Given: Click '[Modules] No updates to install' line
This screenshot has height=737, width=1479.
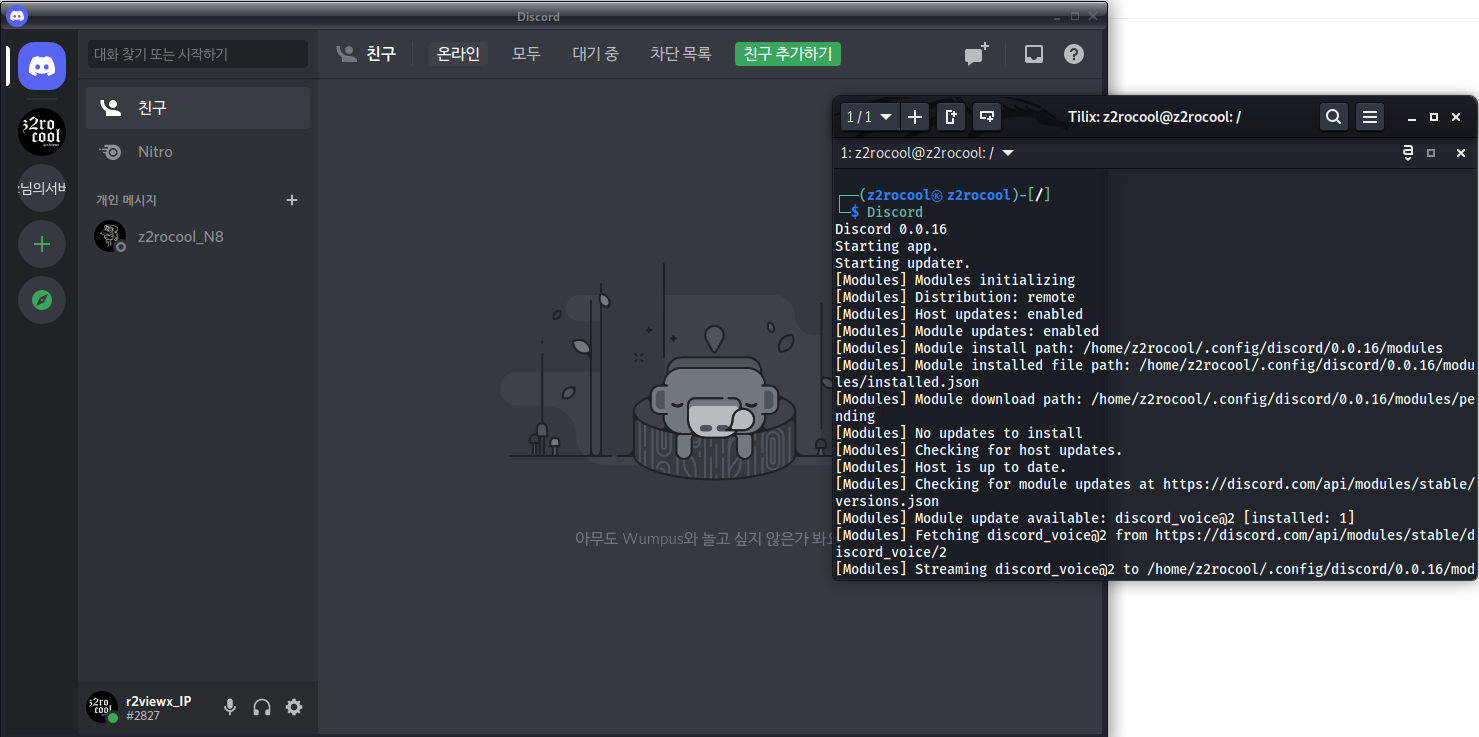Looking at the screenshot, I should (x=959, y=433).
